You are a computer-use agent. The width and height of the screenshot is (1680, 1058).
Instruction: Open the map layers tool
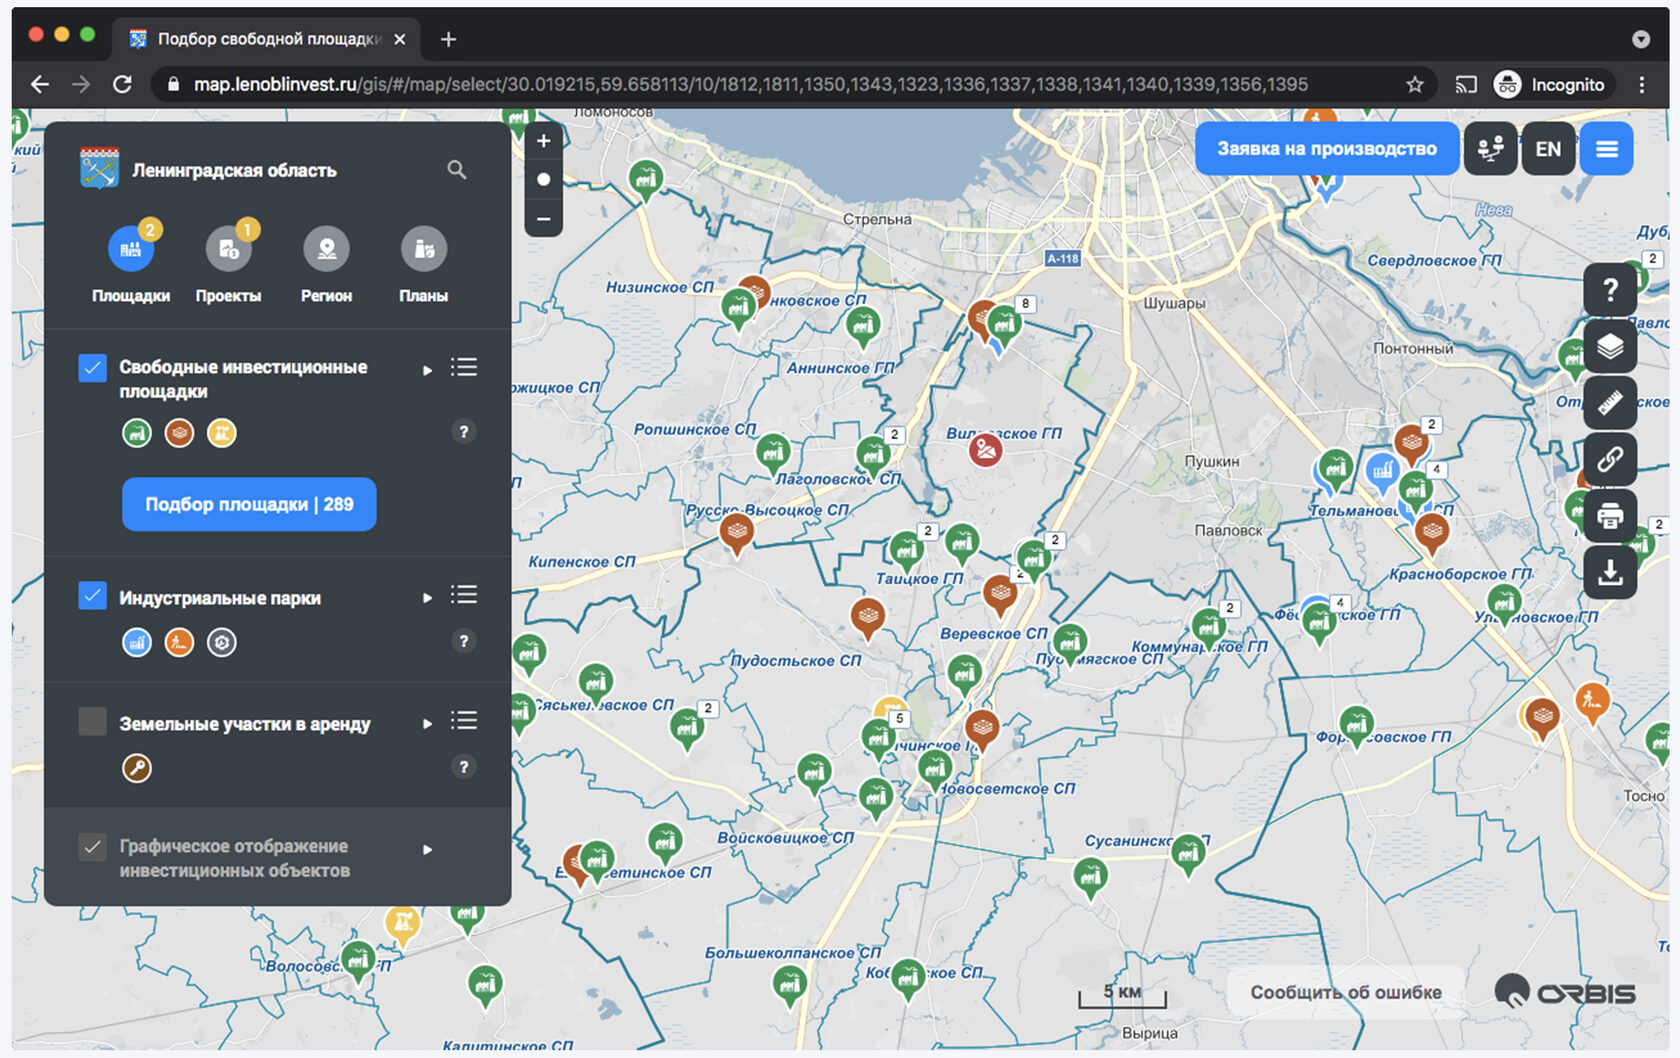point(1609,346)
